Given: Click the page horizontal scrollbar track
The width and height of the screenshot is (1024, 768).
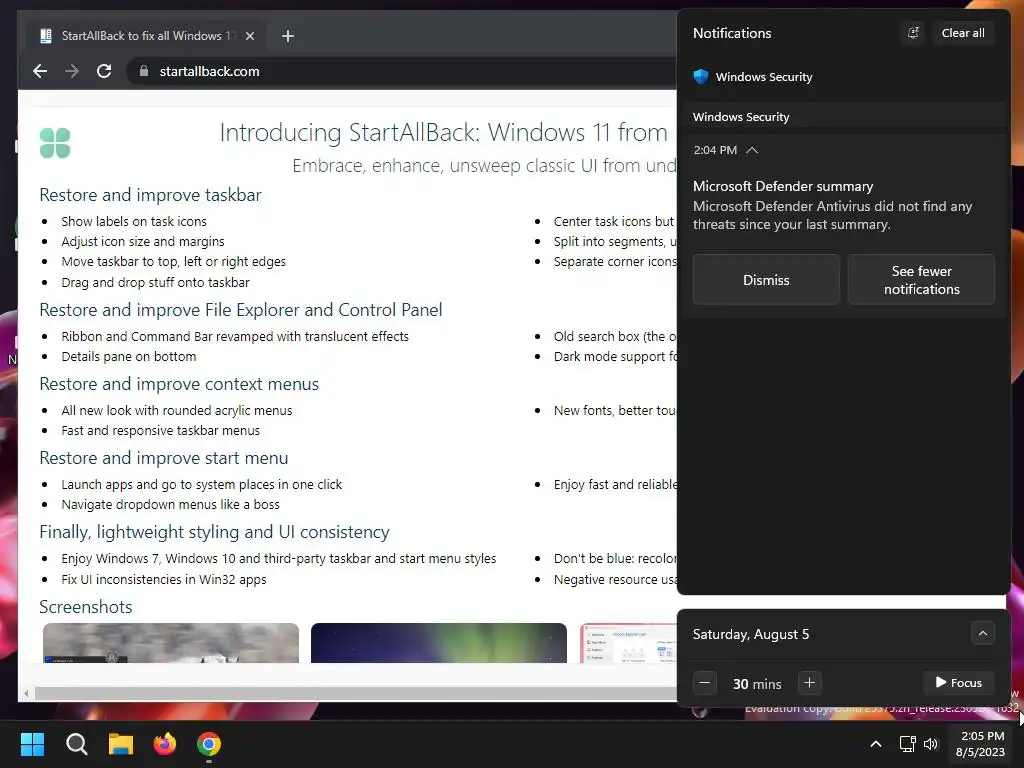Looking at the screenshot, I should [356, 694].
